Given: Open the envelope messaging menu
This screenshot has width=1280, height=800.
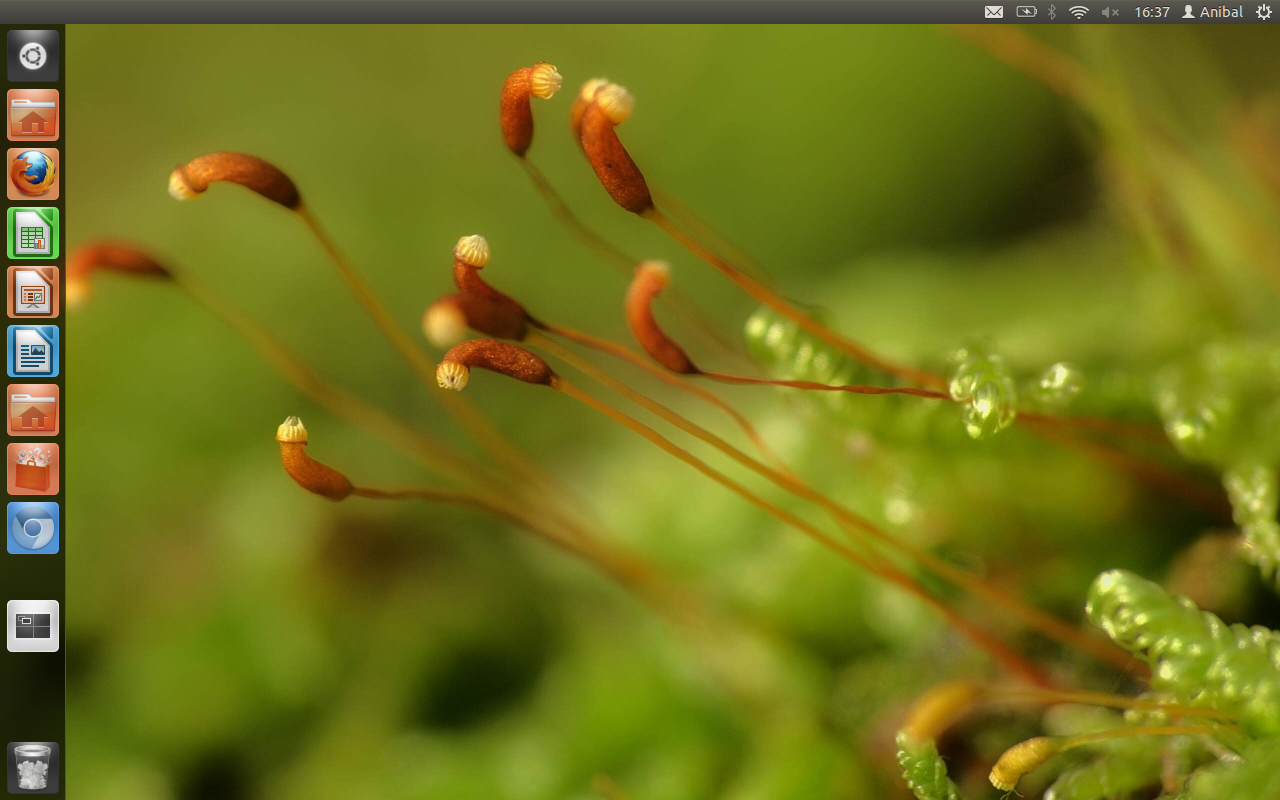Looking at the screenshot, I should (993, 12).
